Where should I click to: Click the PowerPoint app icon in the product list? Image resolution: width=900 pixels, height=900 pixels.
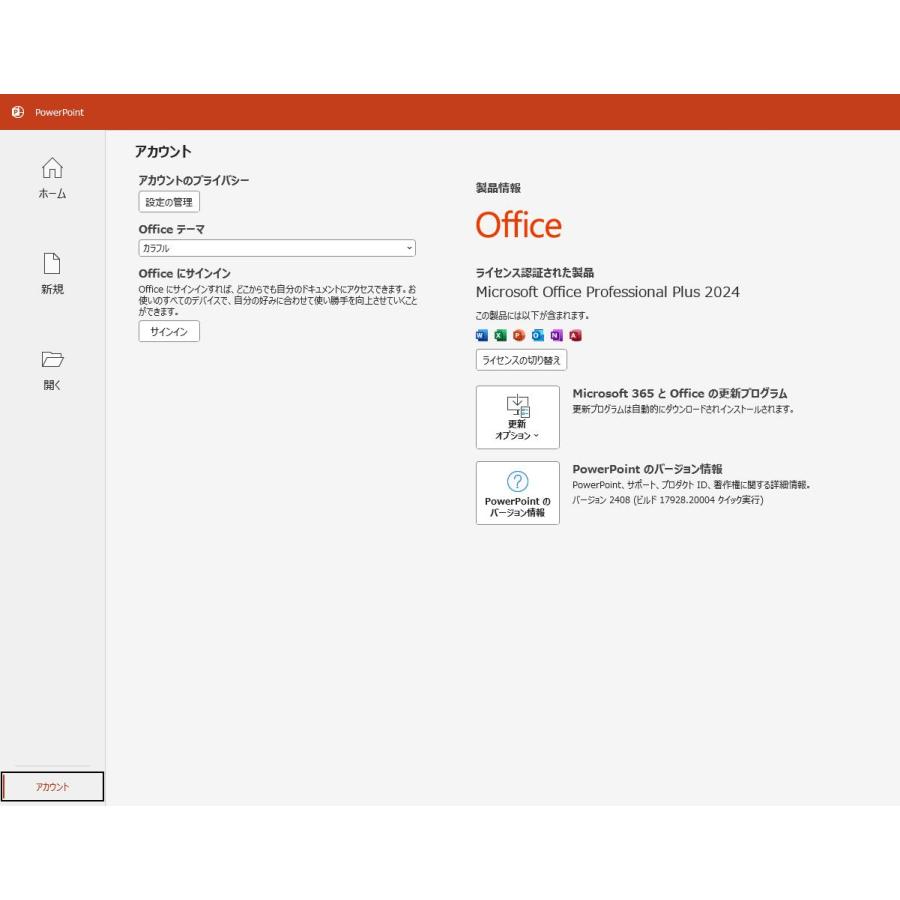coord(519,335)
